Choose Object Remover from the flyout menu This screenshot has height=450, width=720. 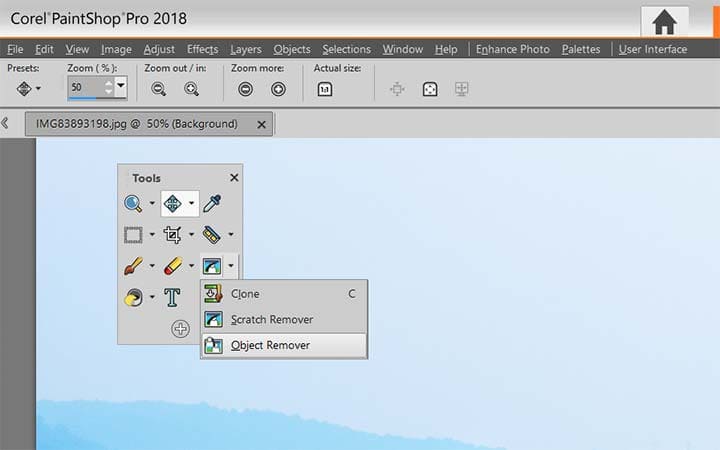point(284,345)
